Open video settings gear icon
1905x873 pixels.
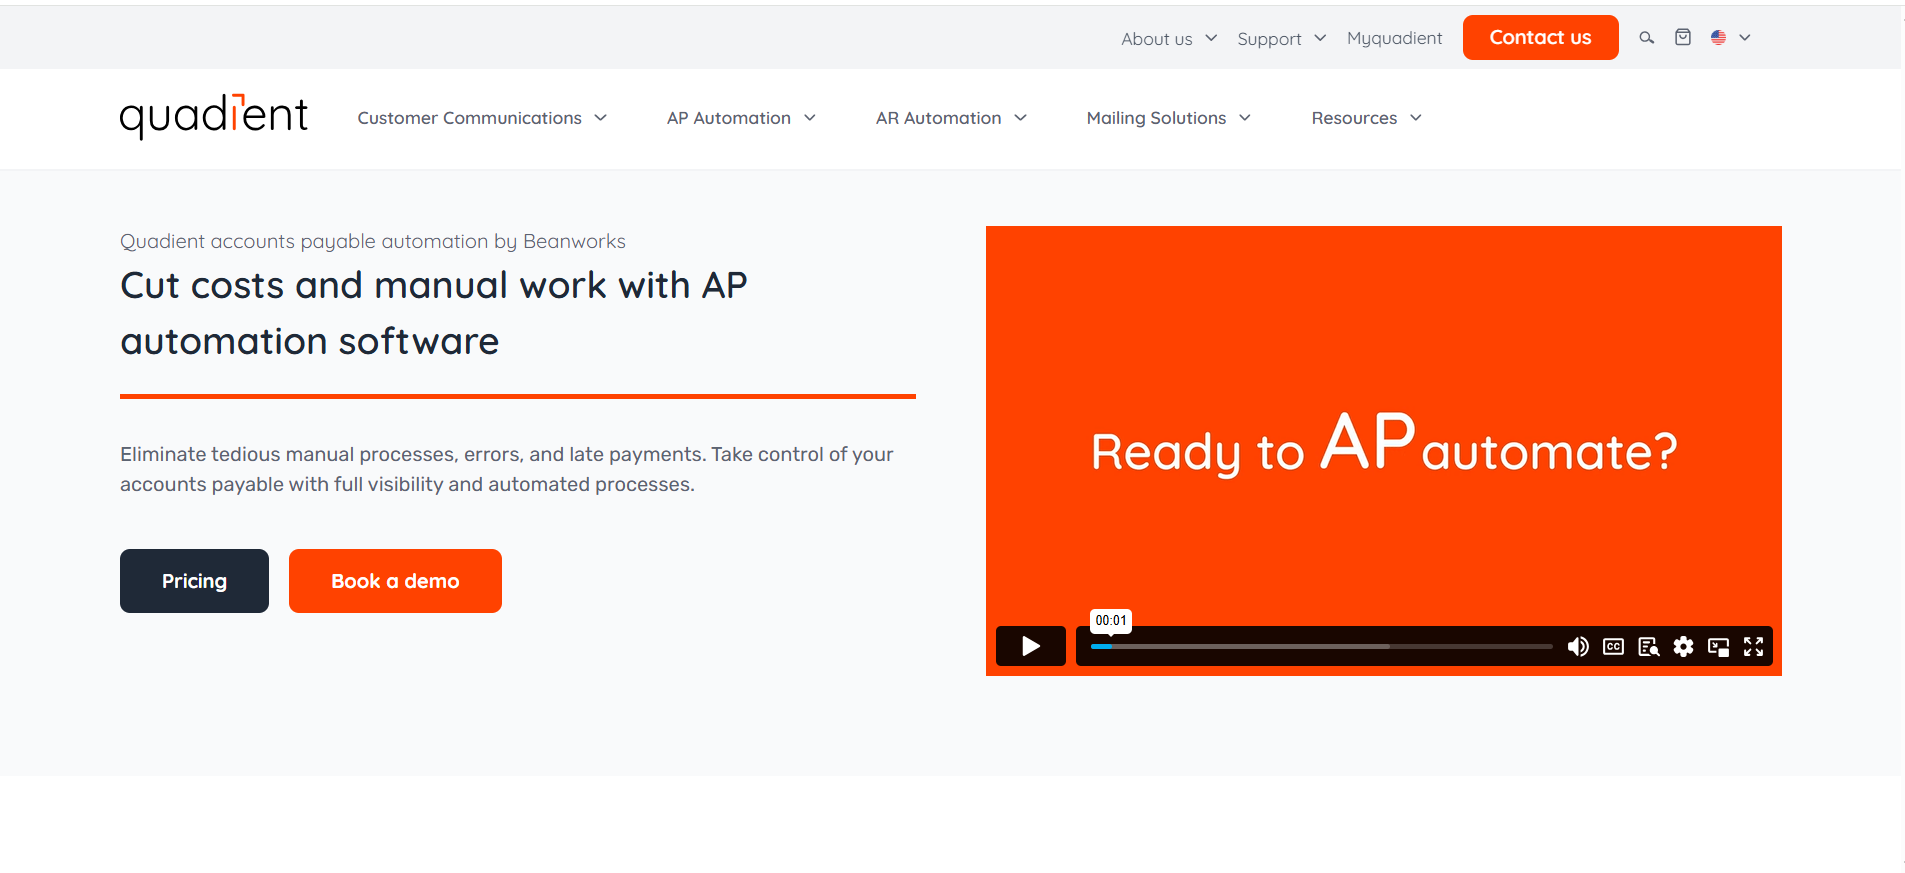click(x=1684, y=647)
